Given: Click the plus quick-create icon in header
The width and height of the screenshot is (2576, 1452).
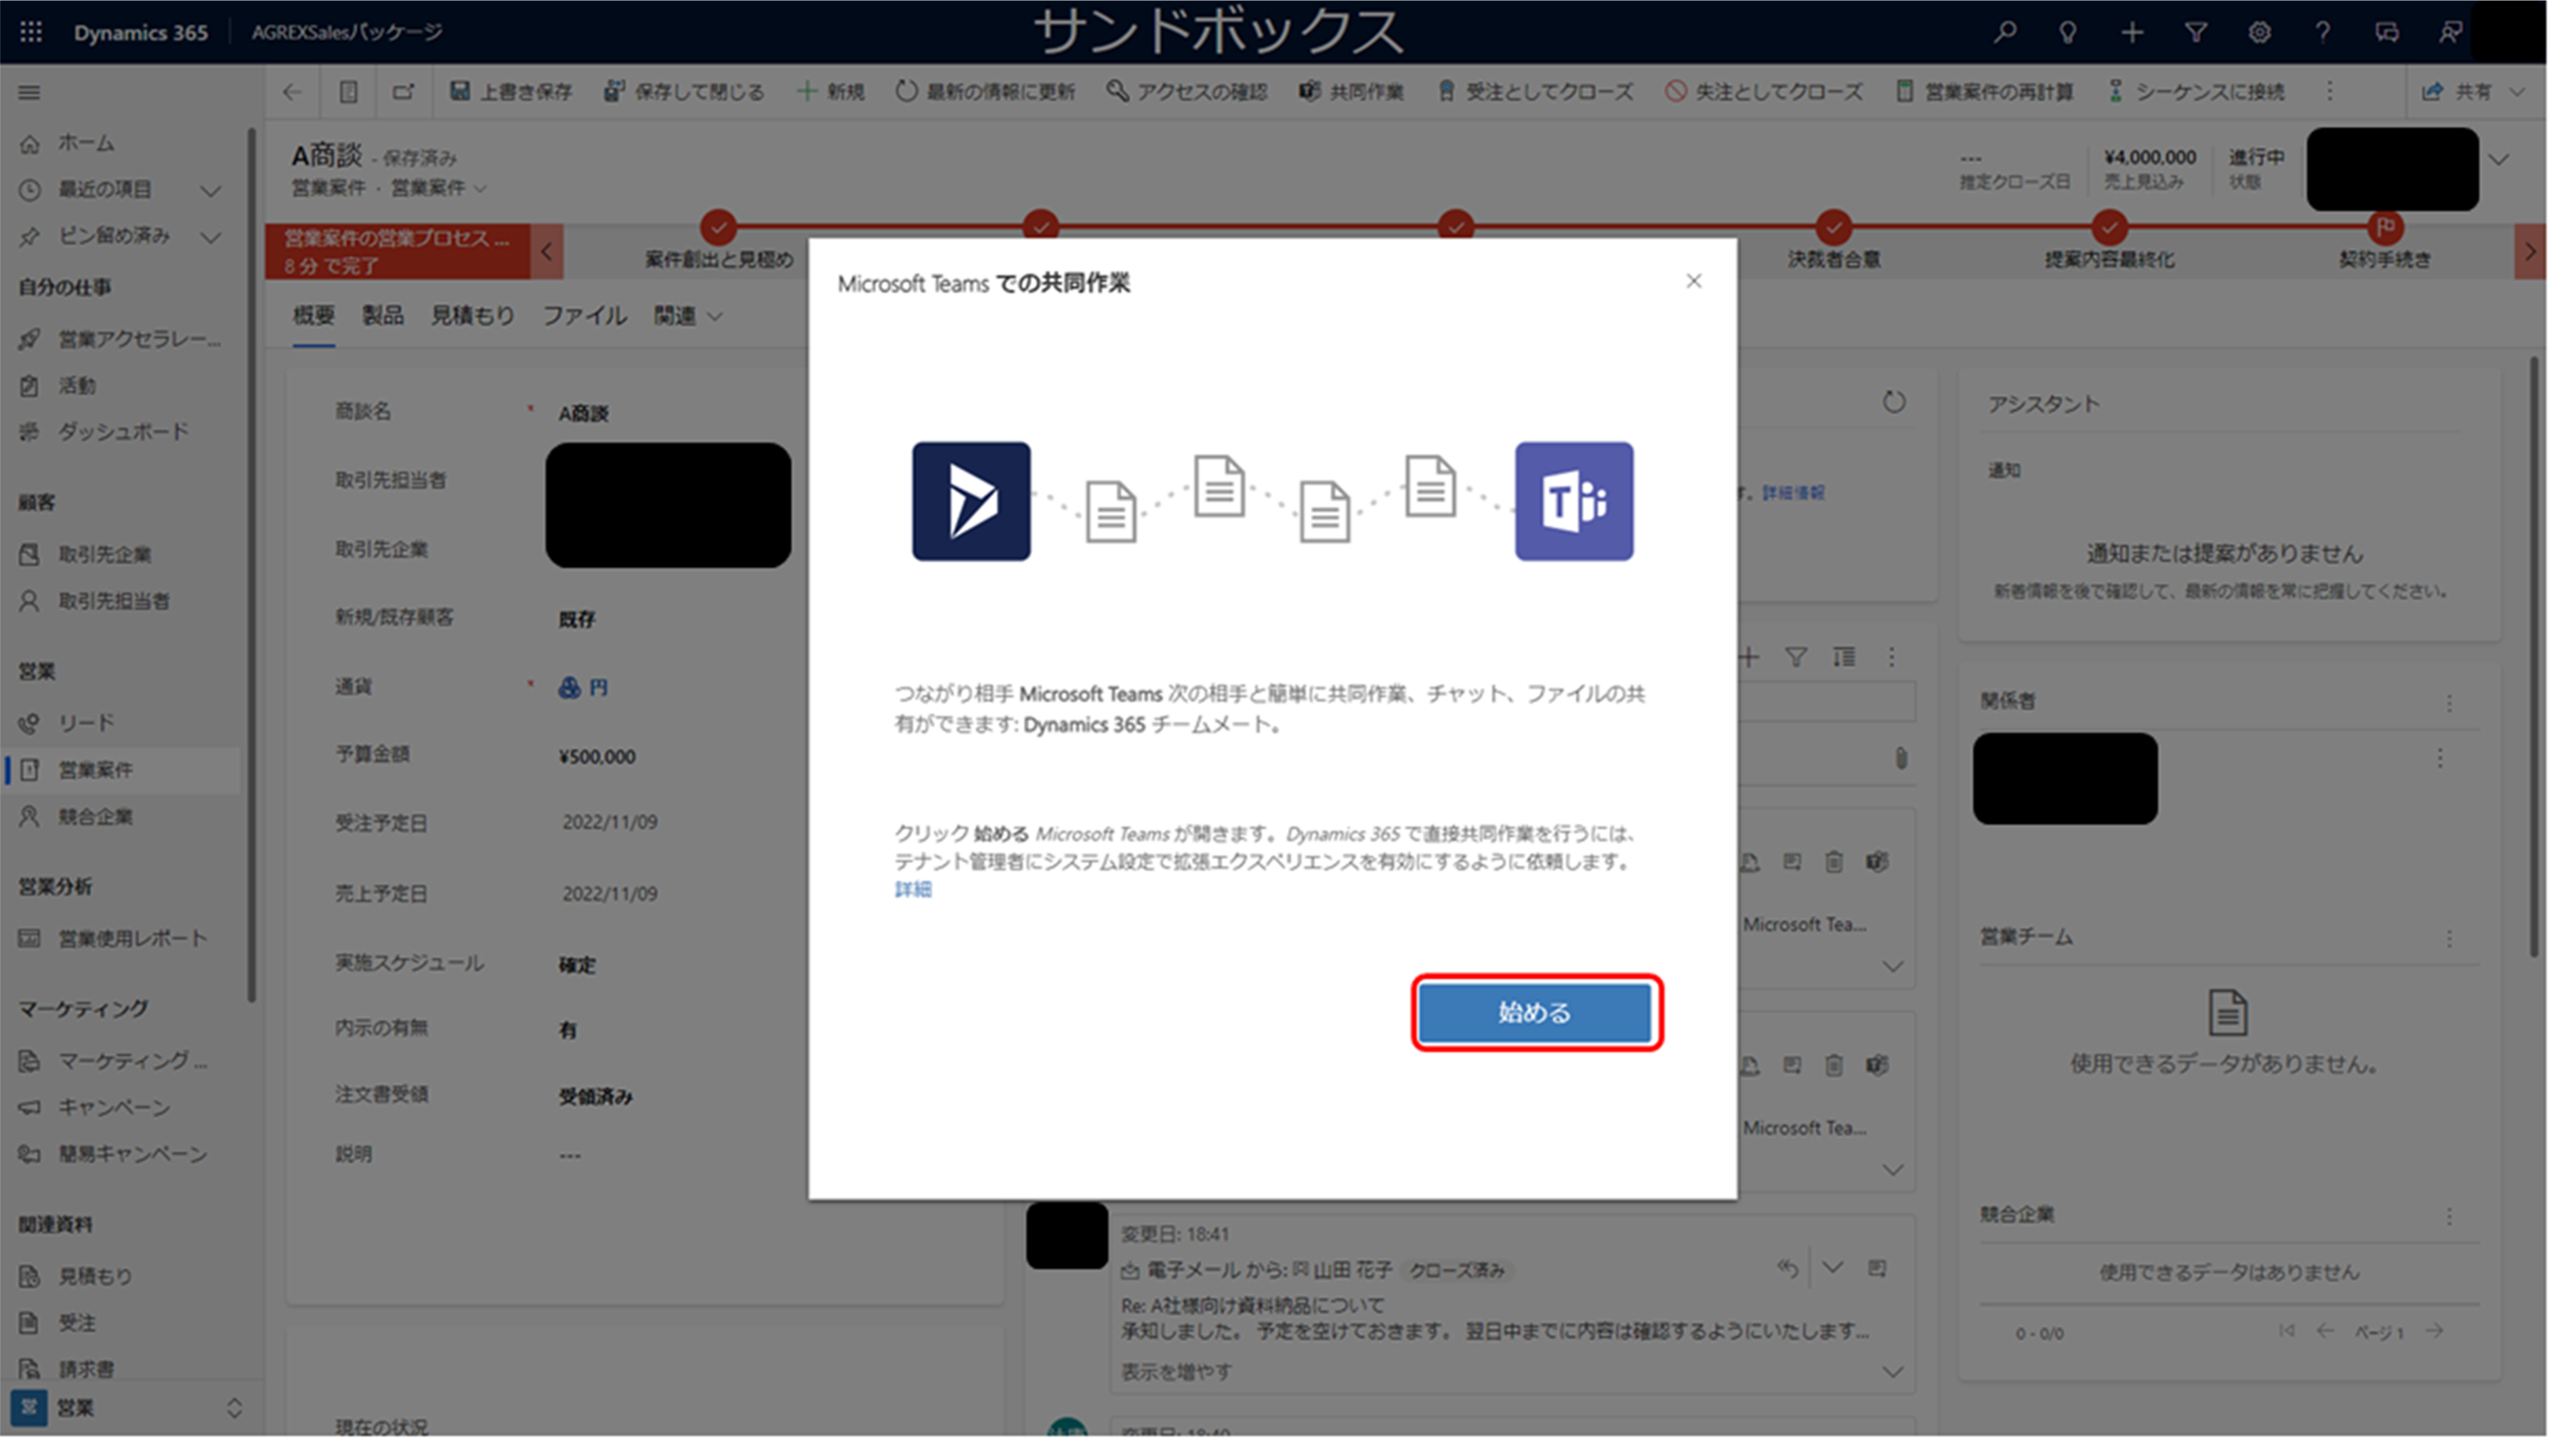Looking at the screenshot, I should click(x=2132, y=32).
